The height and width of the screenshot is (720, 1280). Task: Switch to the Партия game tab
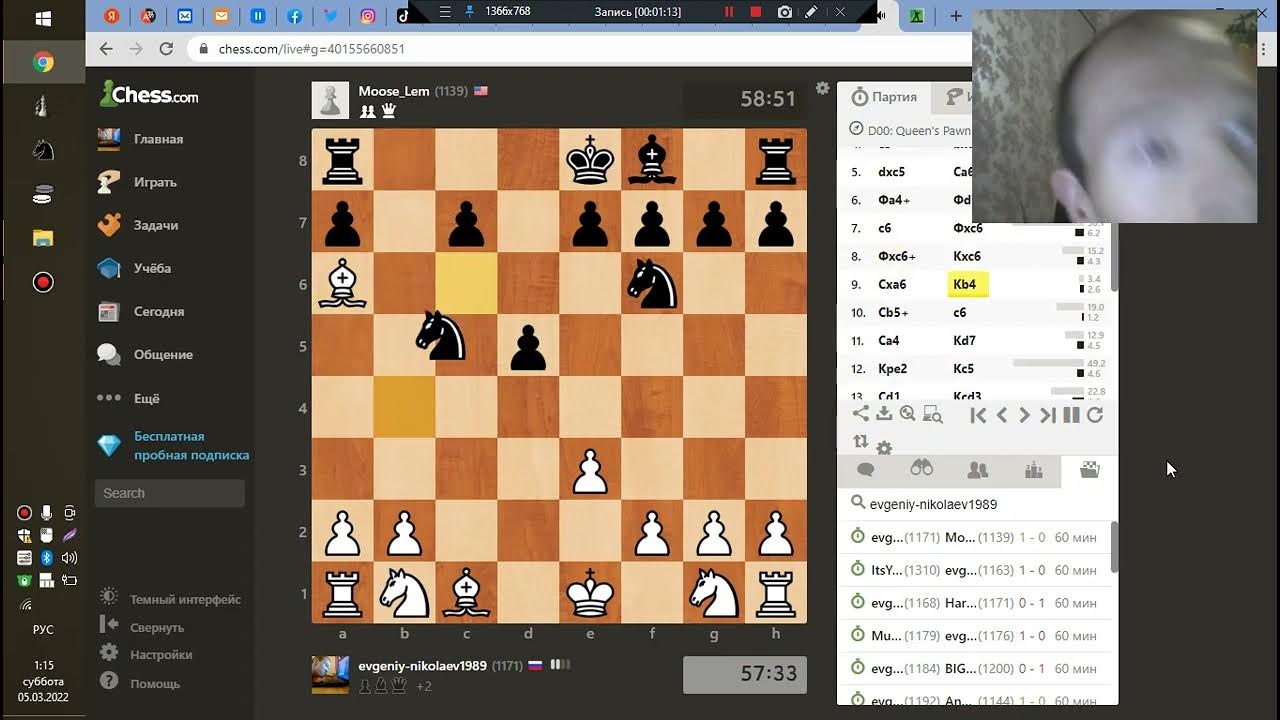click(x=884, y=97)
